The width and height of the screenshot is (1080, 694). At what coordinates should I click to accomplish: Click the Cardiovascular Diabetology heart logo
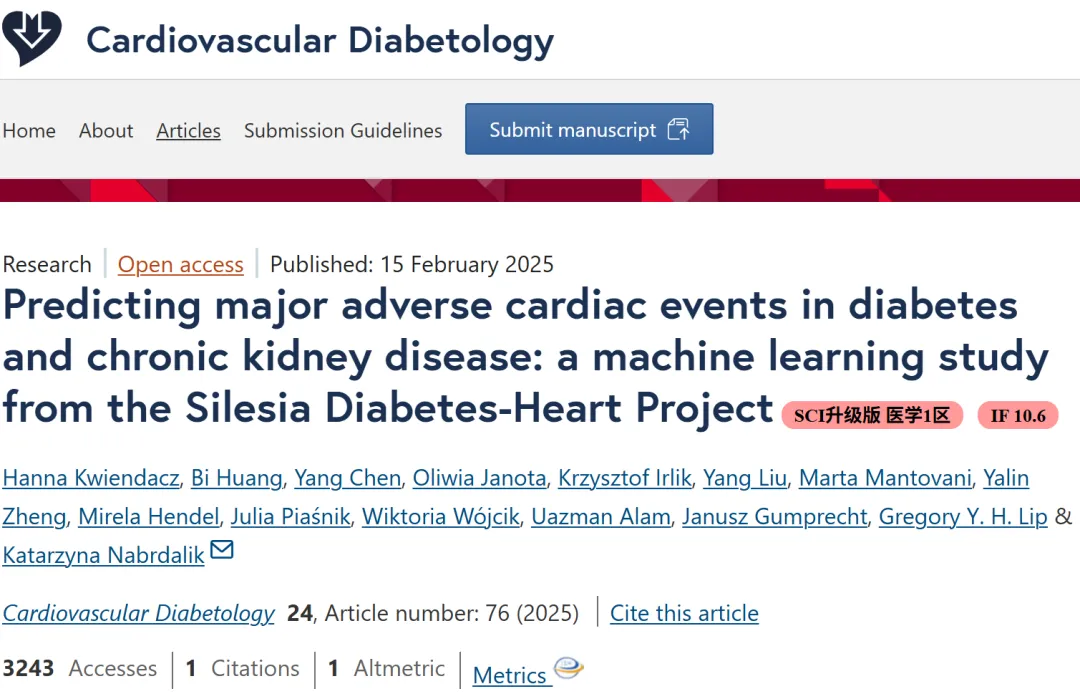pos(32,39)
